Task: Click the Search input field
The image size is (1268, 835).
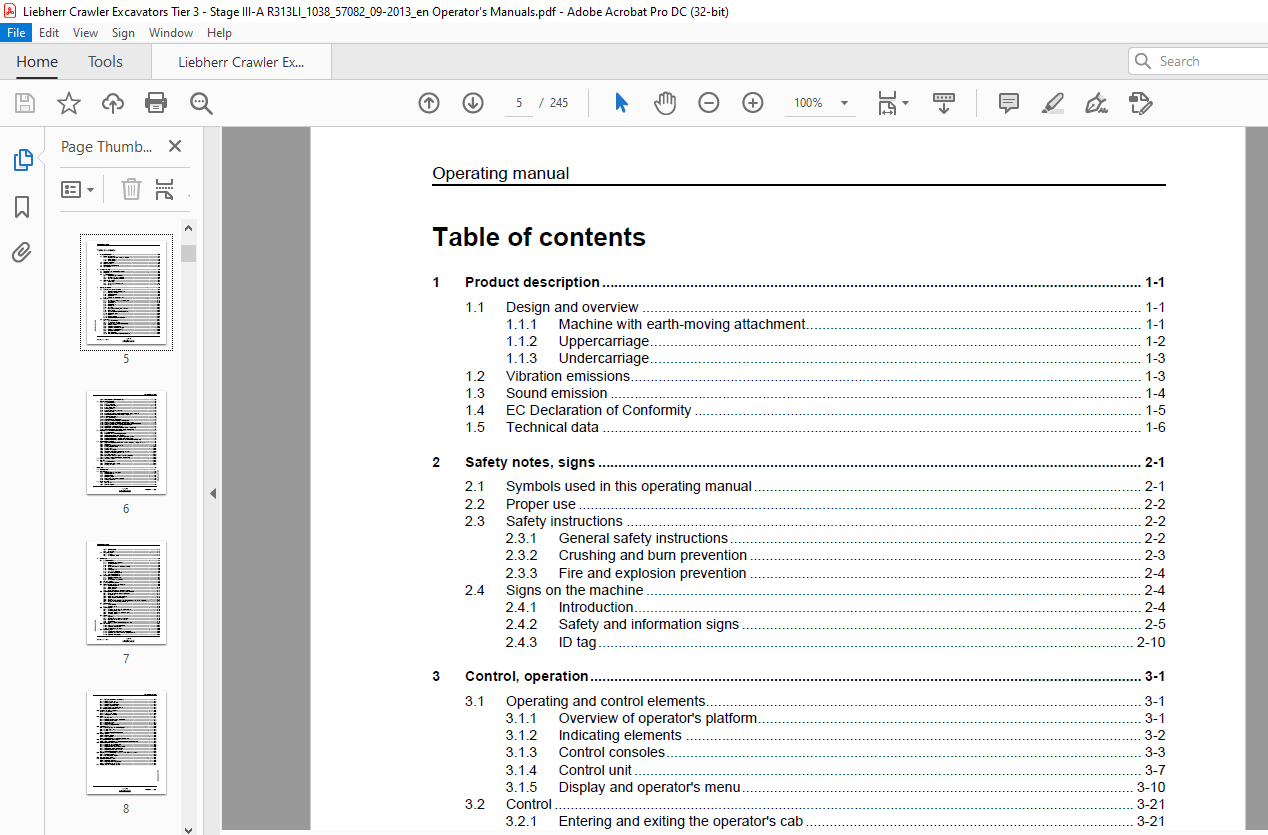Action: 1197,61
